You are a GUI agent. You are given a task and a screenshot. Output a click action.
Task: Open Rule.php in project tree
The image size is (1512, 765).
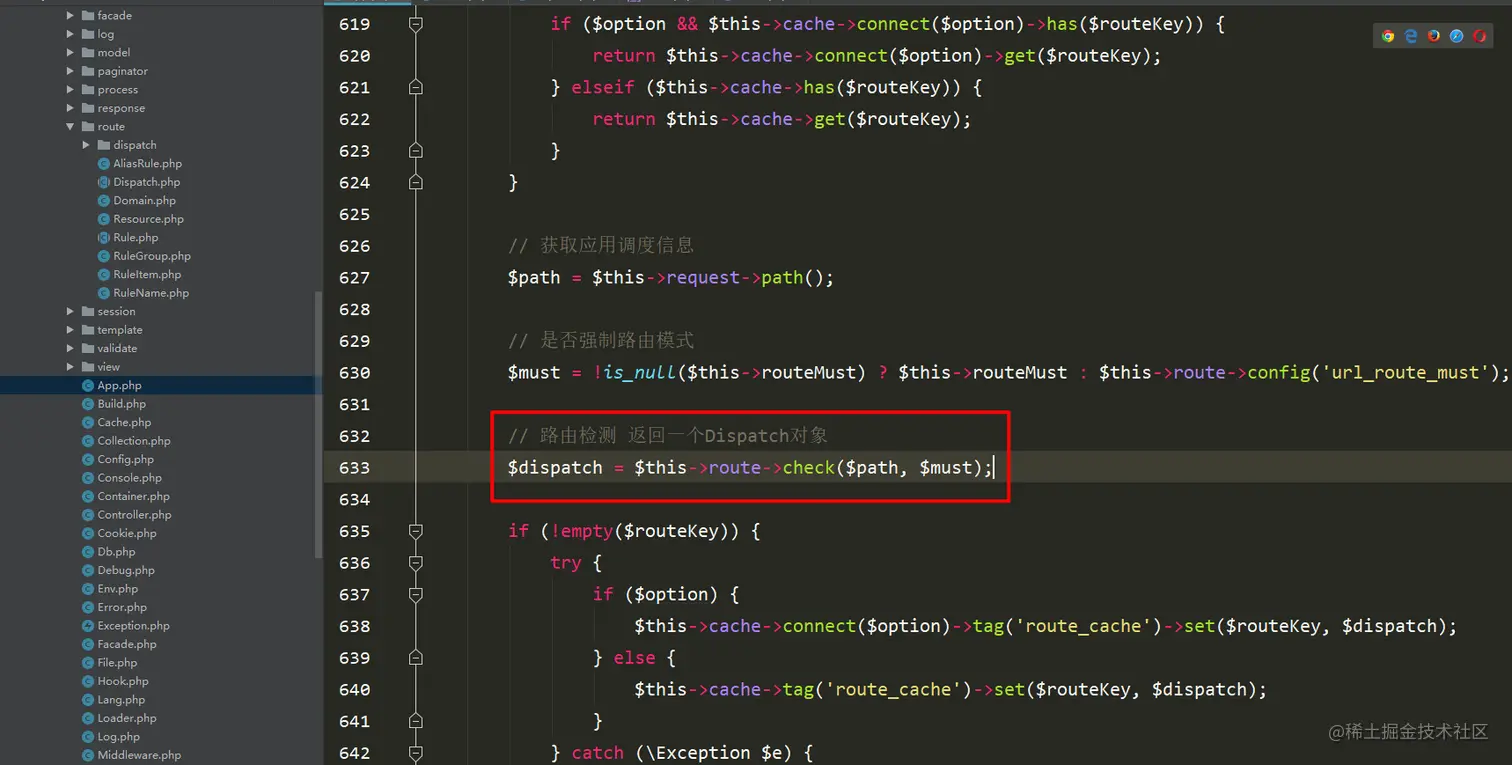[x=135, y=238]
